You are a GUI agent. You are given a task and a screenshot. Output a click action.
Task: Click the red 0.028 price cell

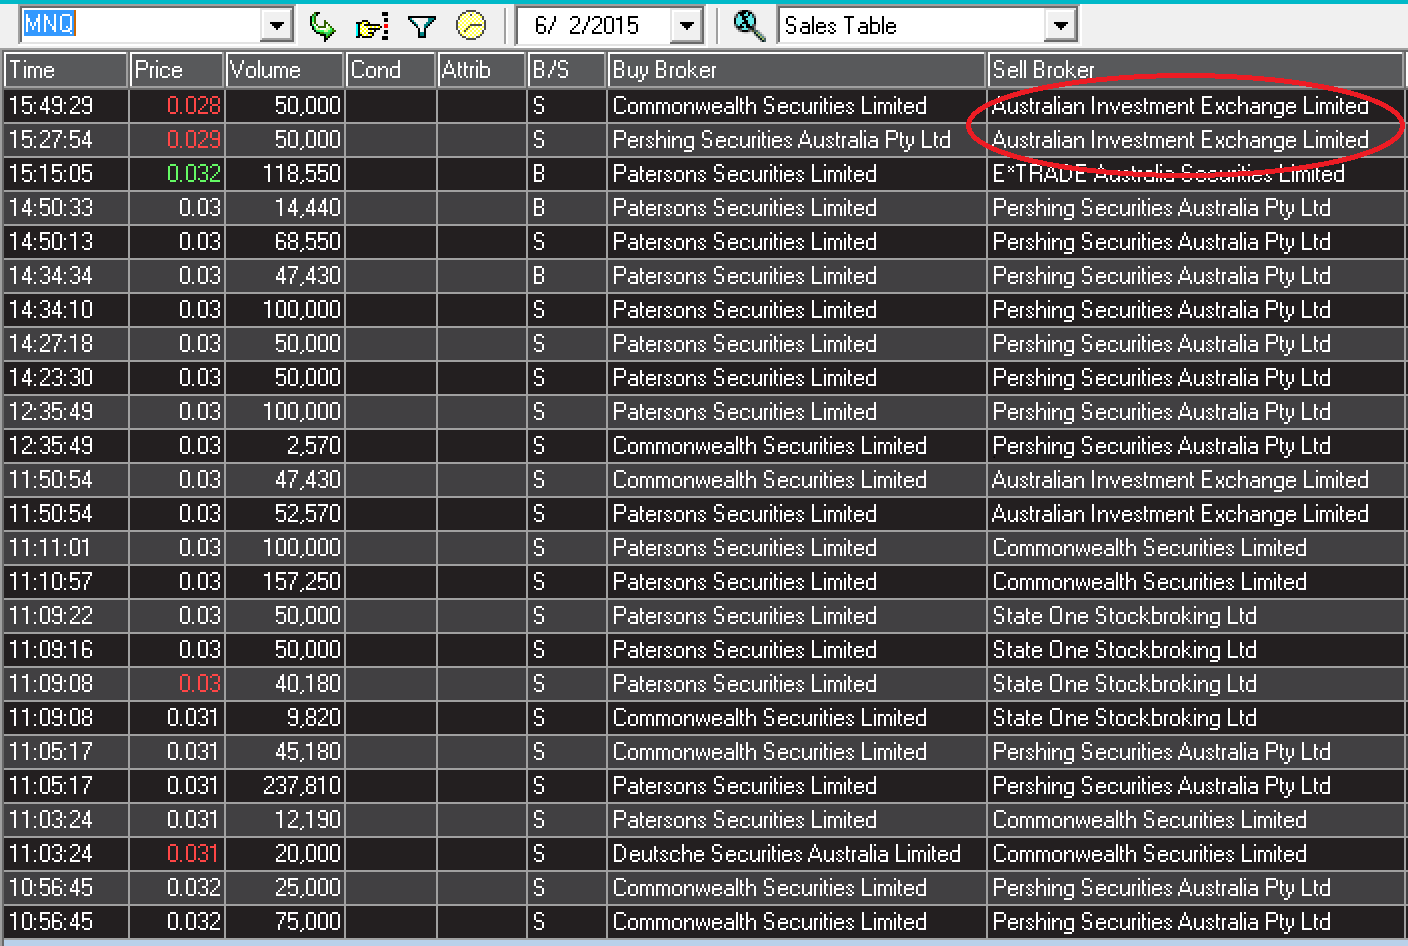(177, 106)
